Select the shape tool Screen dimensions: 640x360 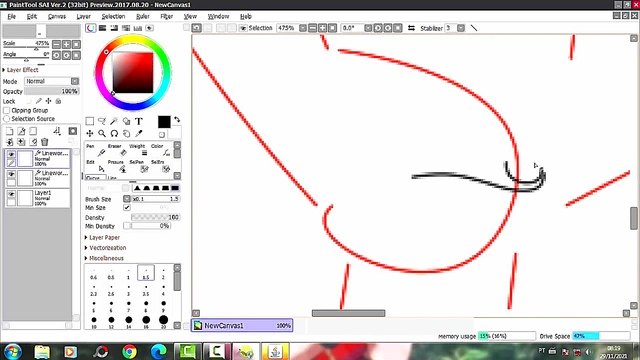127,121
